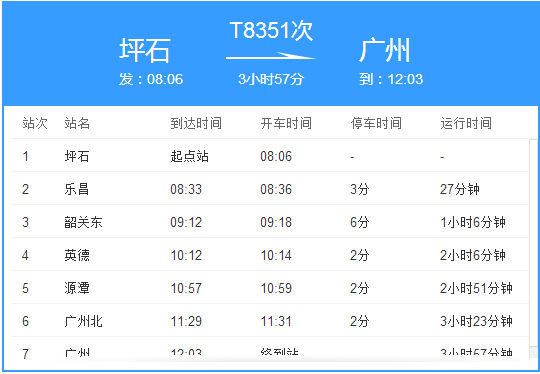Click stop number 7 in last row

click(25, 353)
